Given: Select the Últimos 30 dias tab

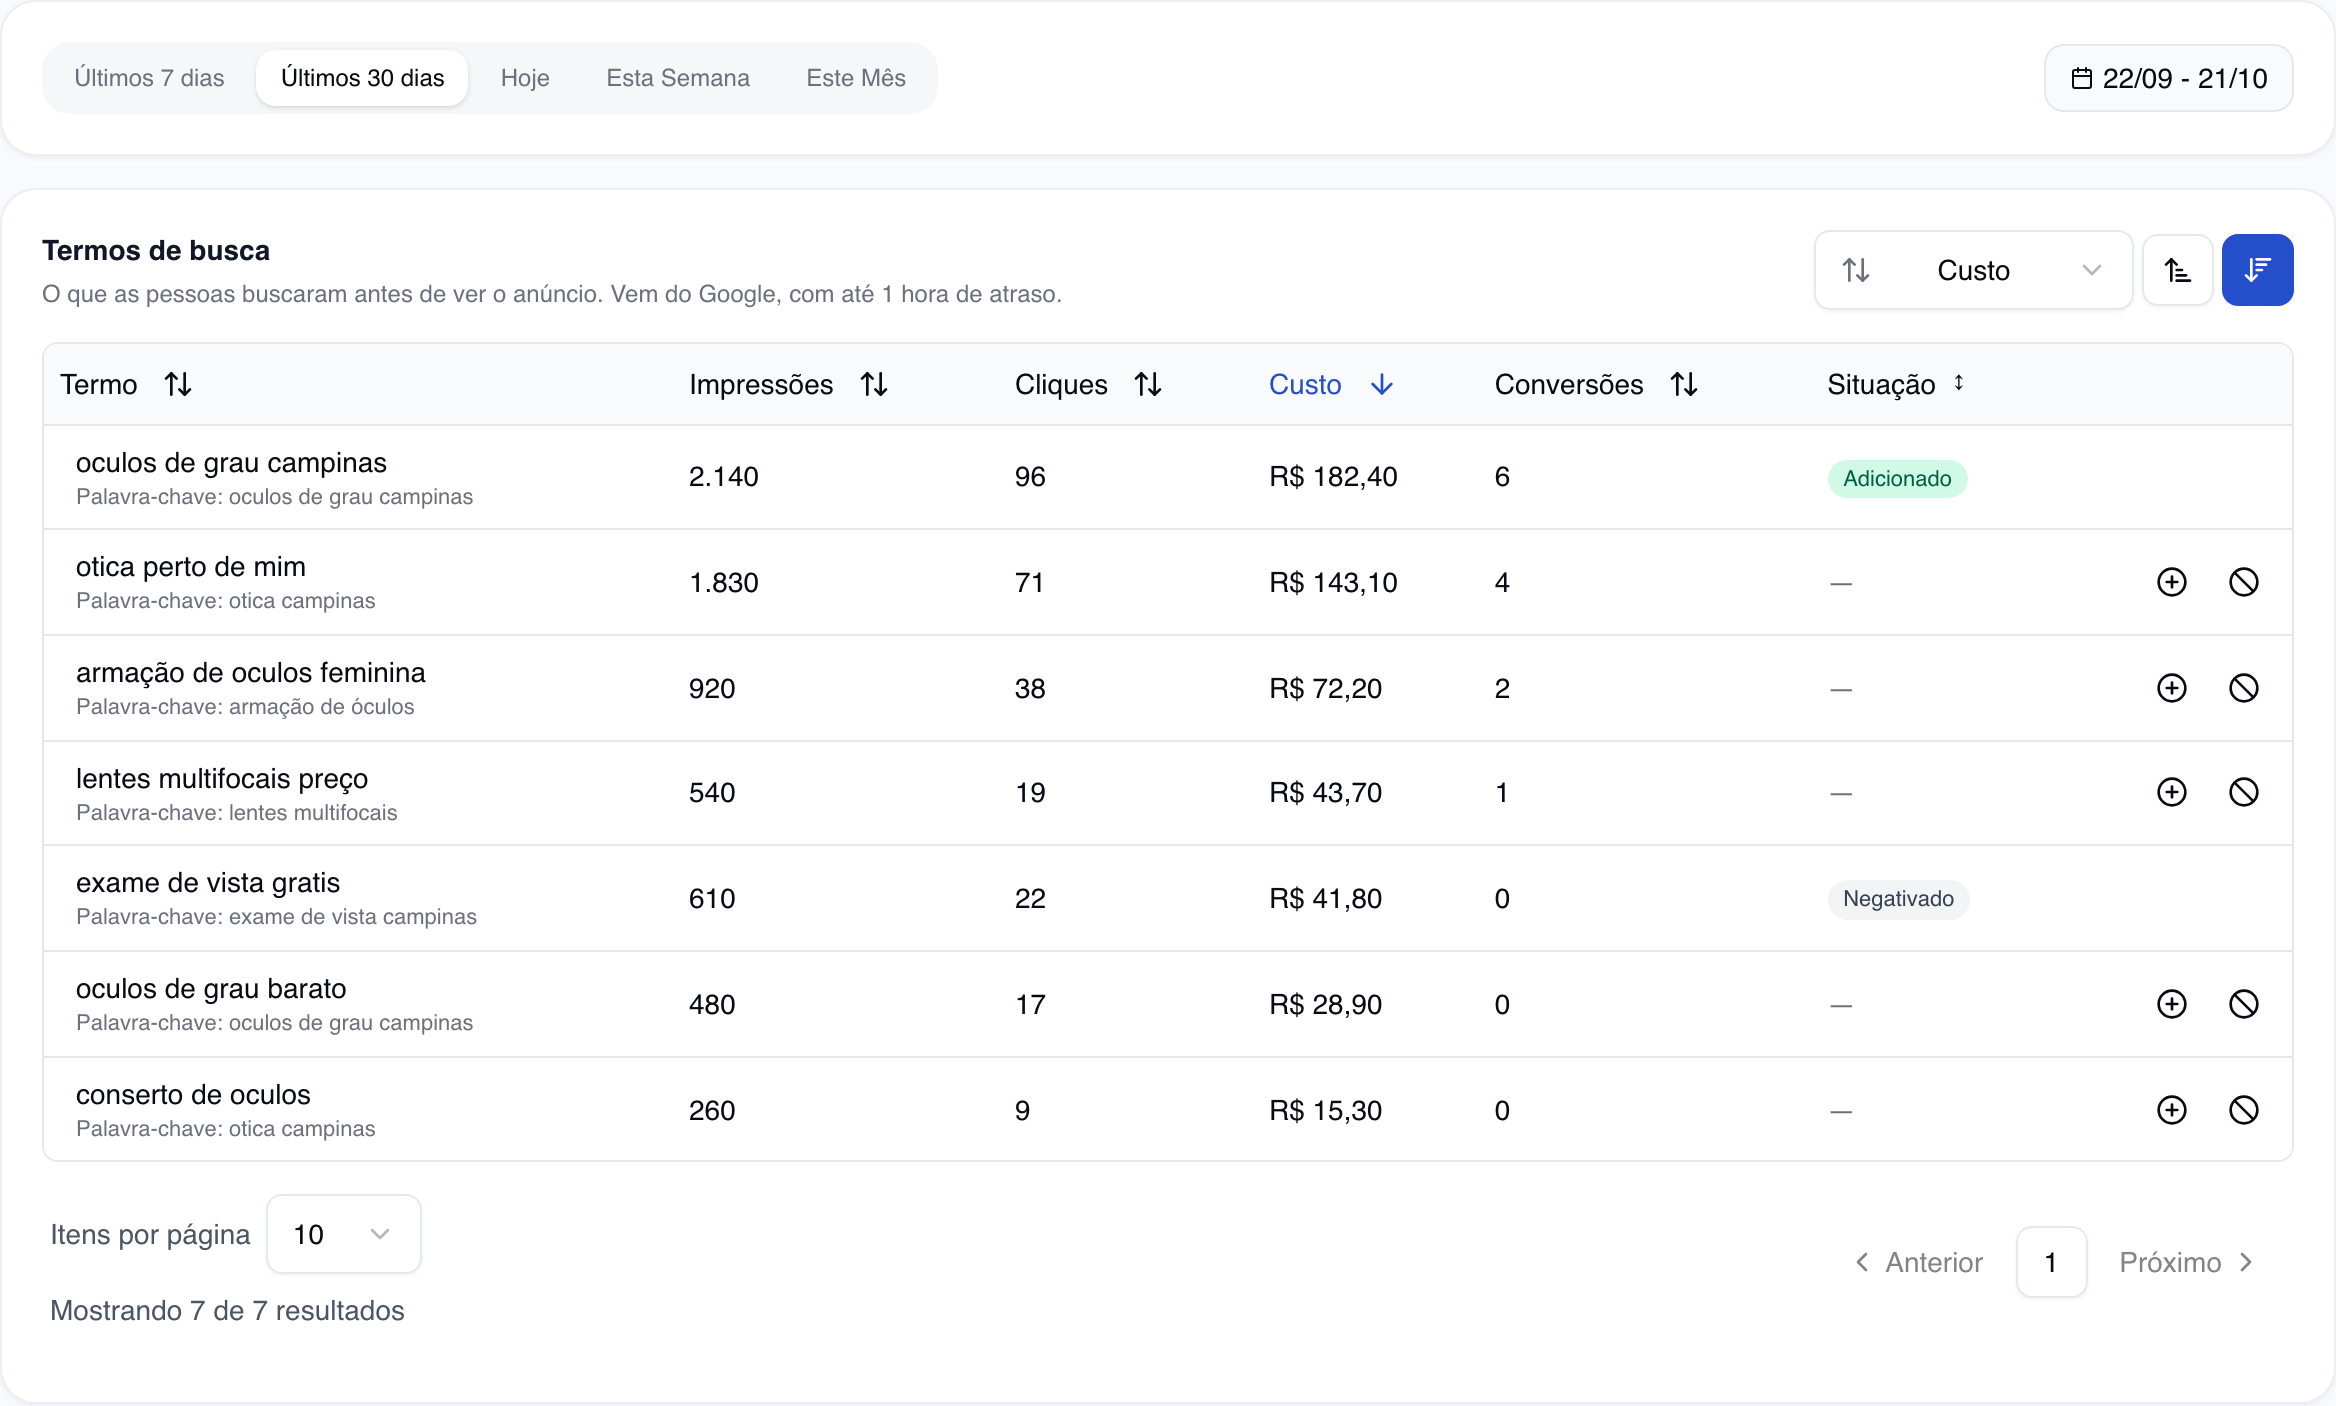Looking at the screenshot, I should (362, 78).
